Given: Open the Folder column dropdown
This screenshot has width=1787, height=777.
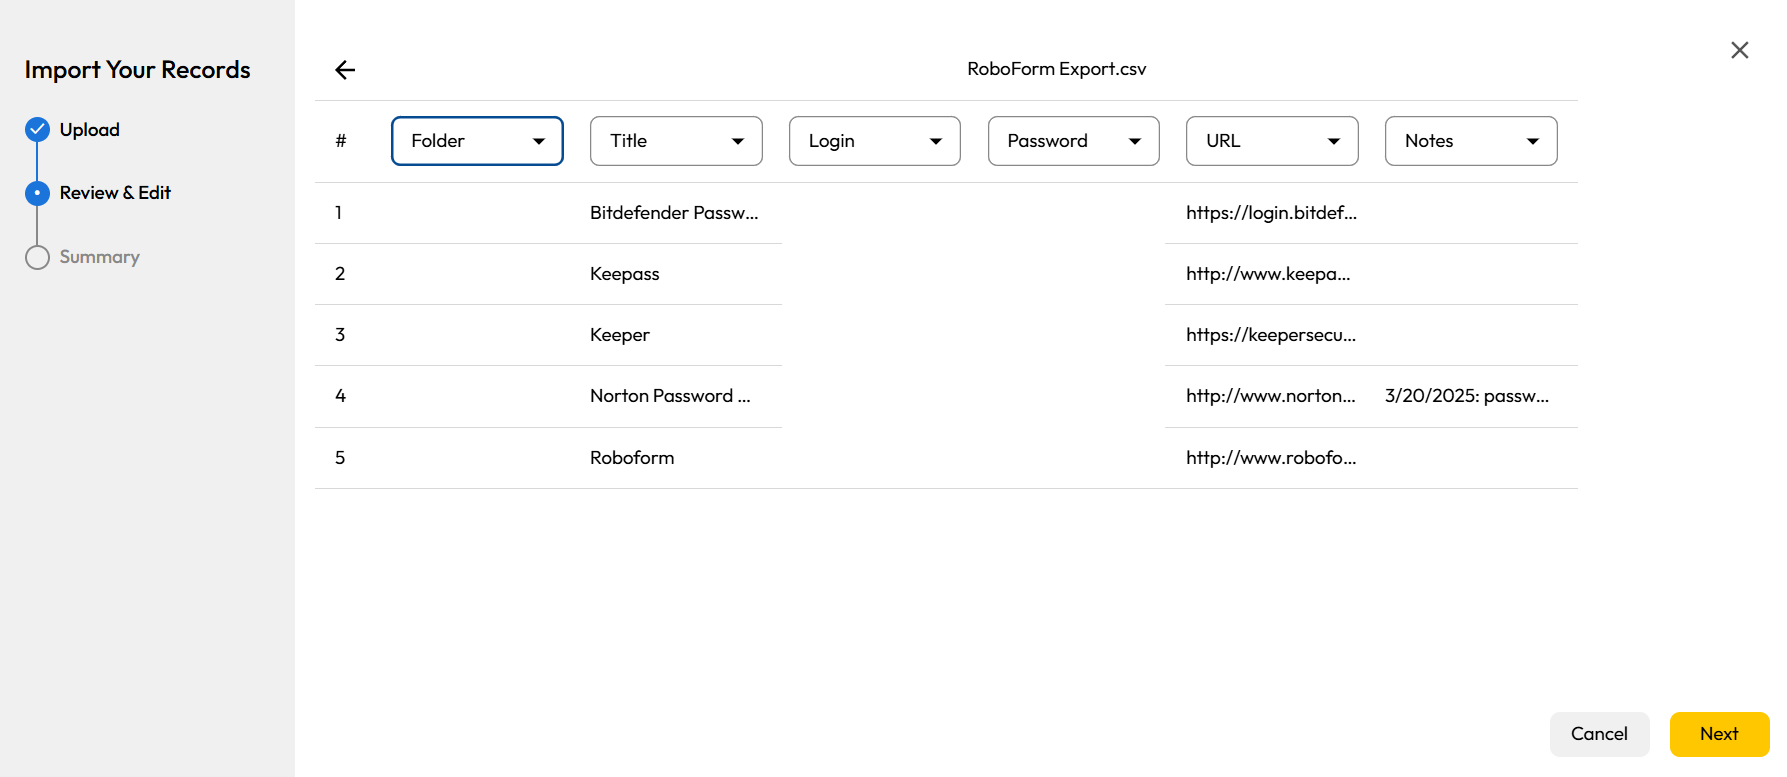Looking at the screenshot, I should pos(477,141).
